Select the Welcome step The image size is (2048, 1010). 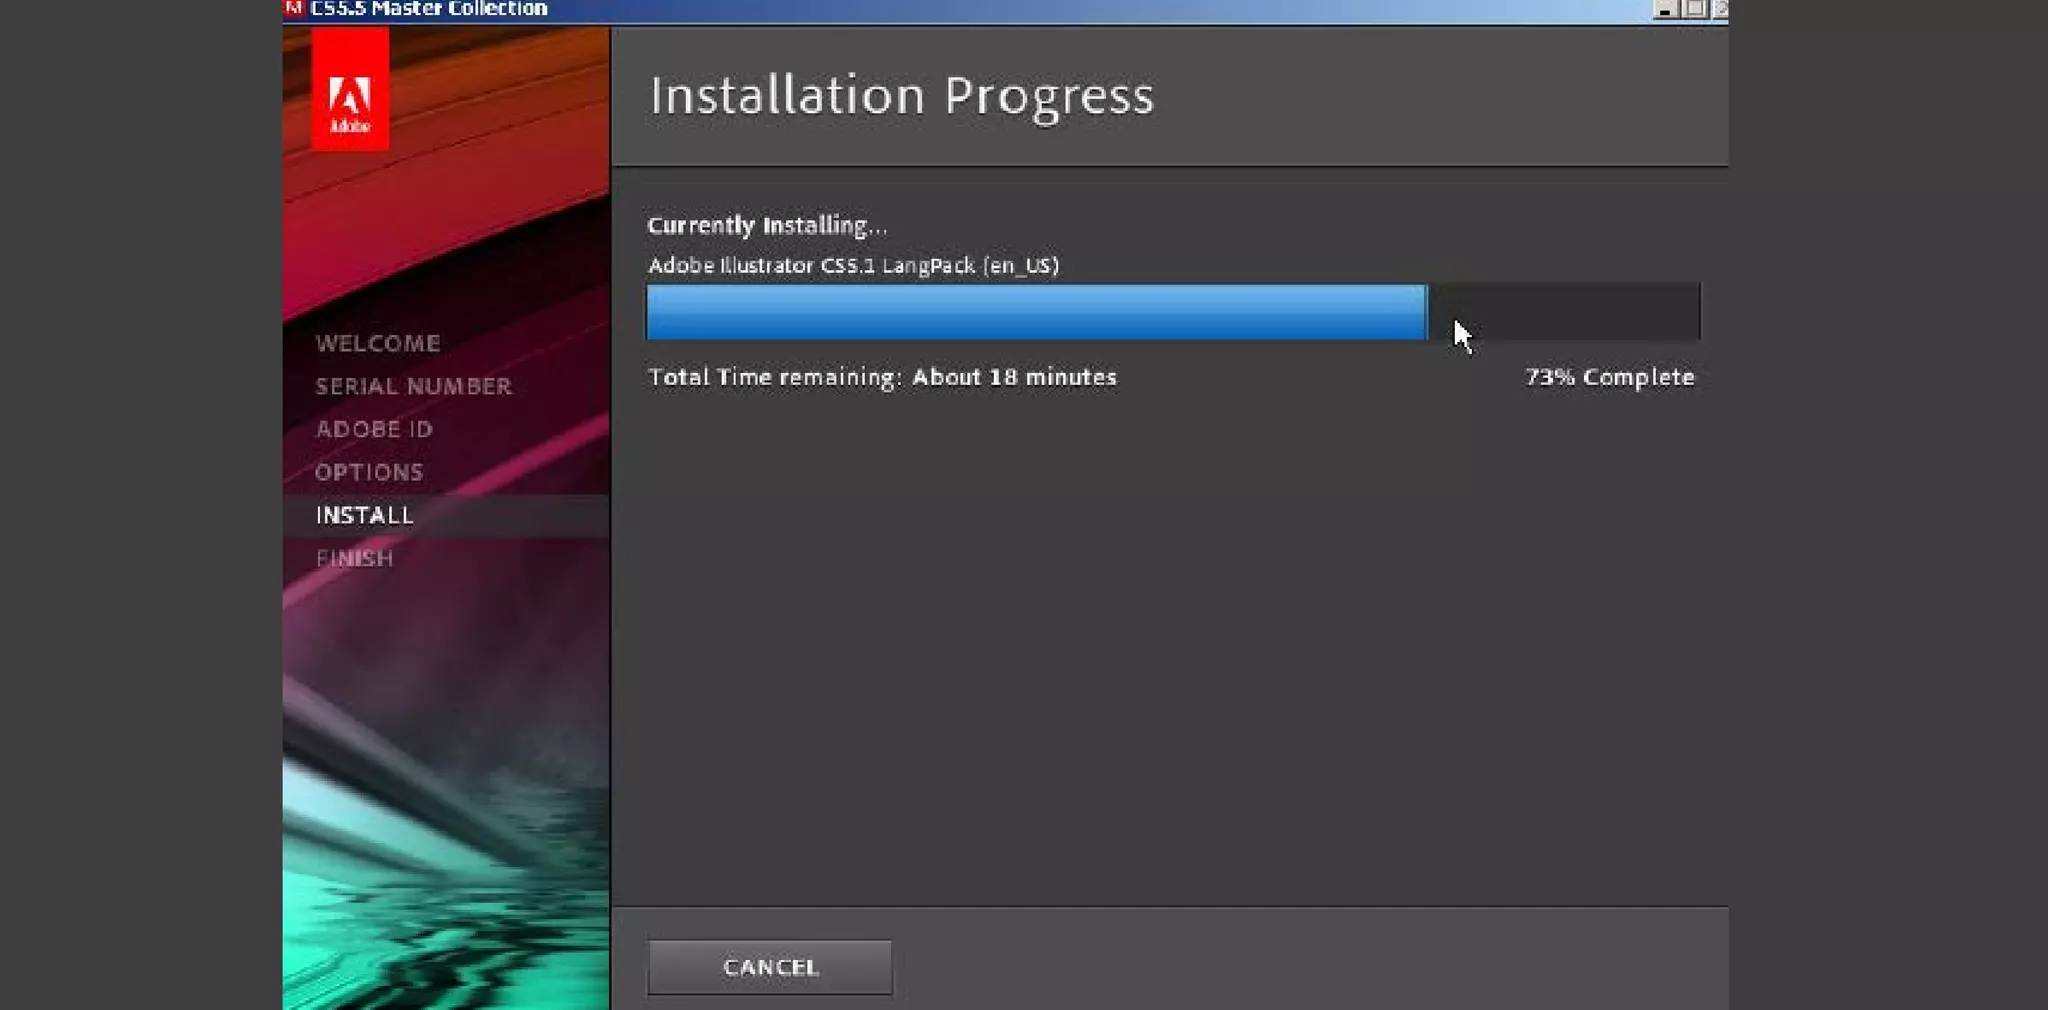(x=378, y=343)
